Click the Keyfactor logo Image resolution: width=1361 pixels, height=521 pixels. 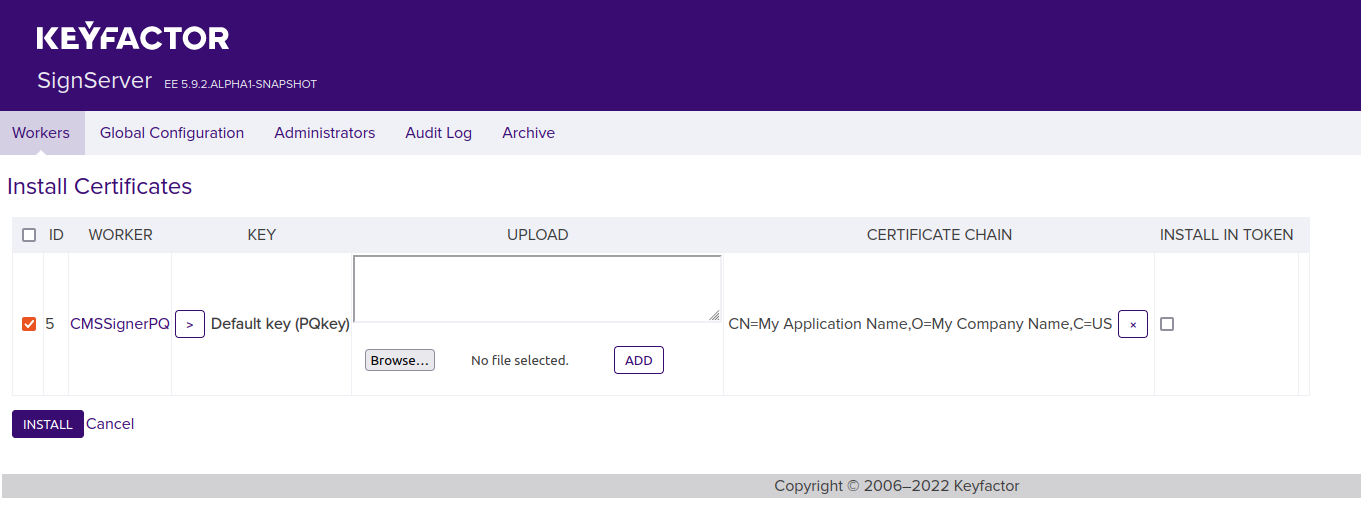coord(133,38)
